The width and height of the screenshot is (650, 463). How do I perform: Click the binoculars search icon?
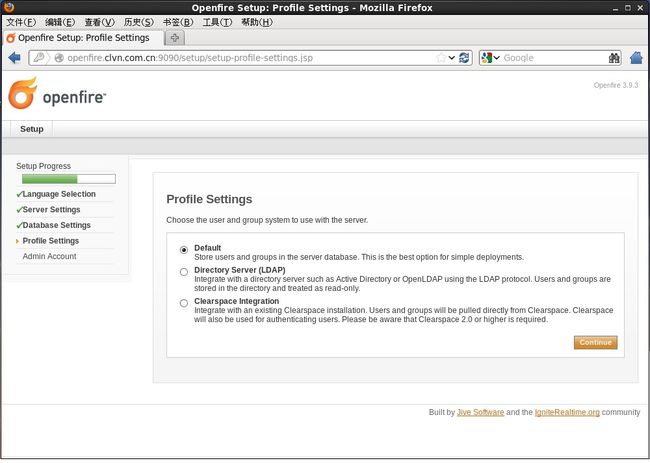tap(614, 58)
